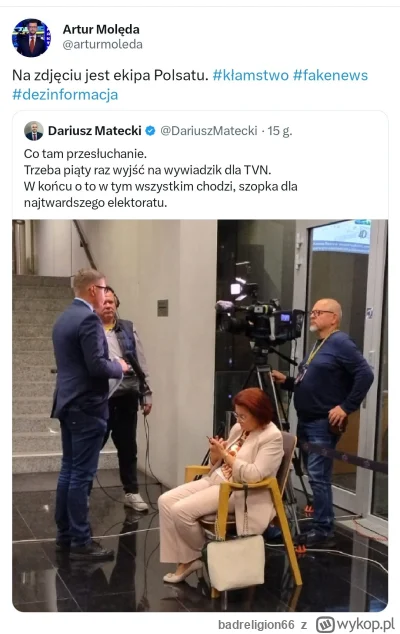Image resolution: width=400 pixels, height=634 pixels.
Task: Click the blue verified badge icon
Action: click(x=150, y=131)
